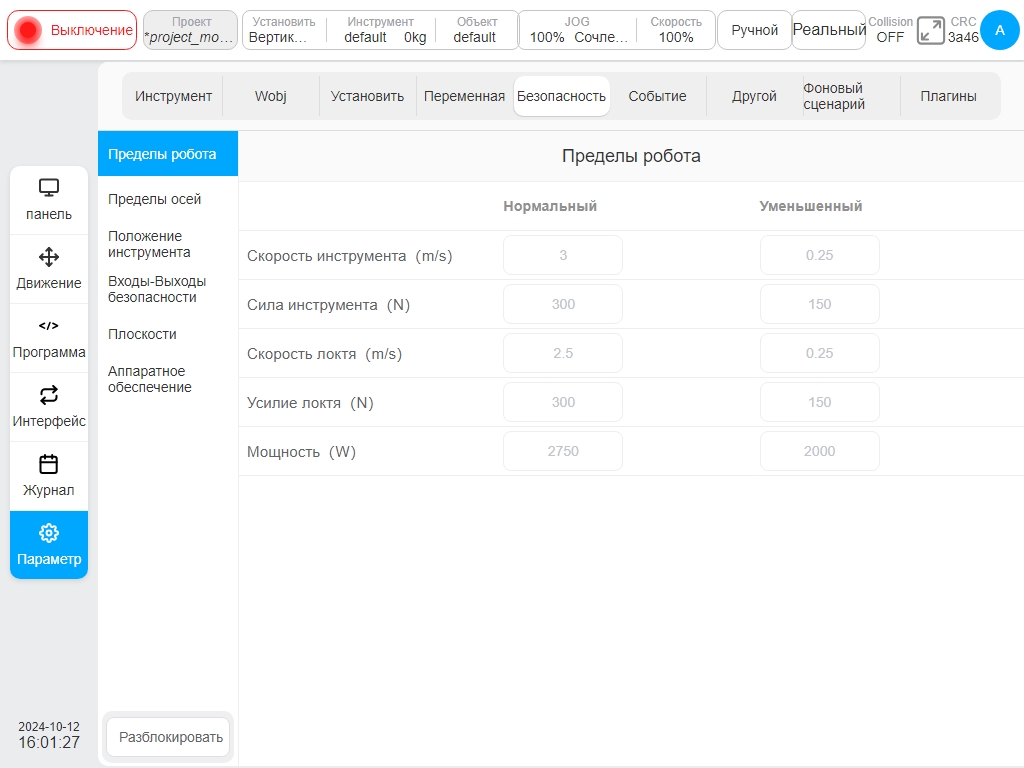Select Пределы робота in side menu
This screenshot has height=768, width=1024.
(x=168, y=154)
